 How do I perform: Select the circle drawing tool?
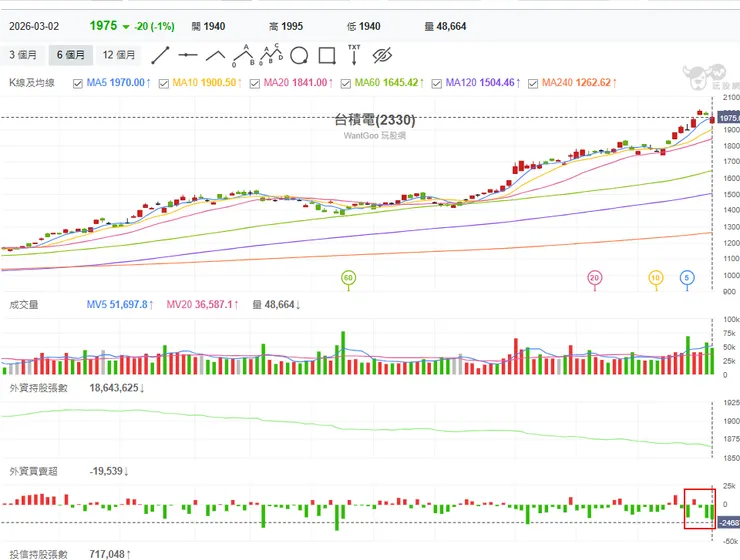coord(299,55)
